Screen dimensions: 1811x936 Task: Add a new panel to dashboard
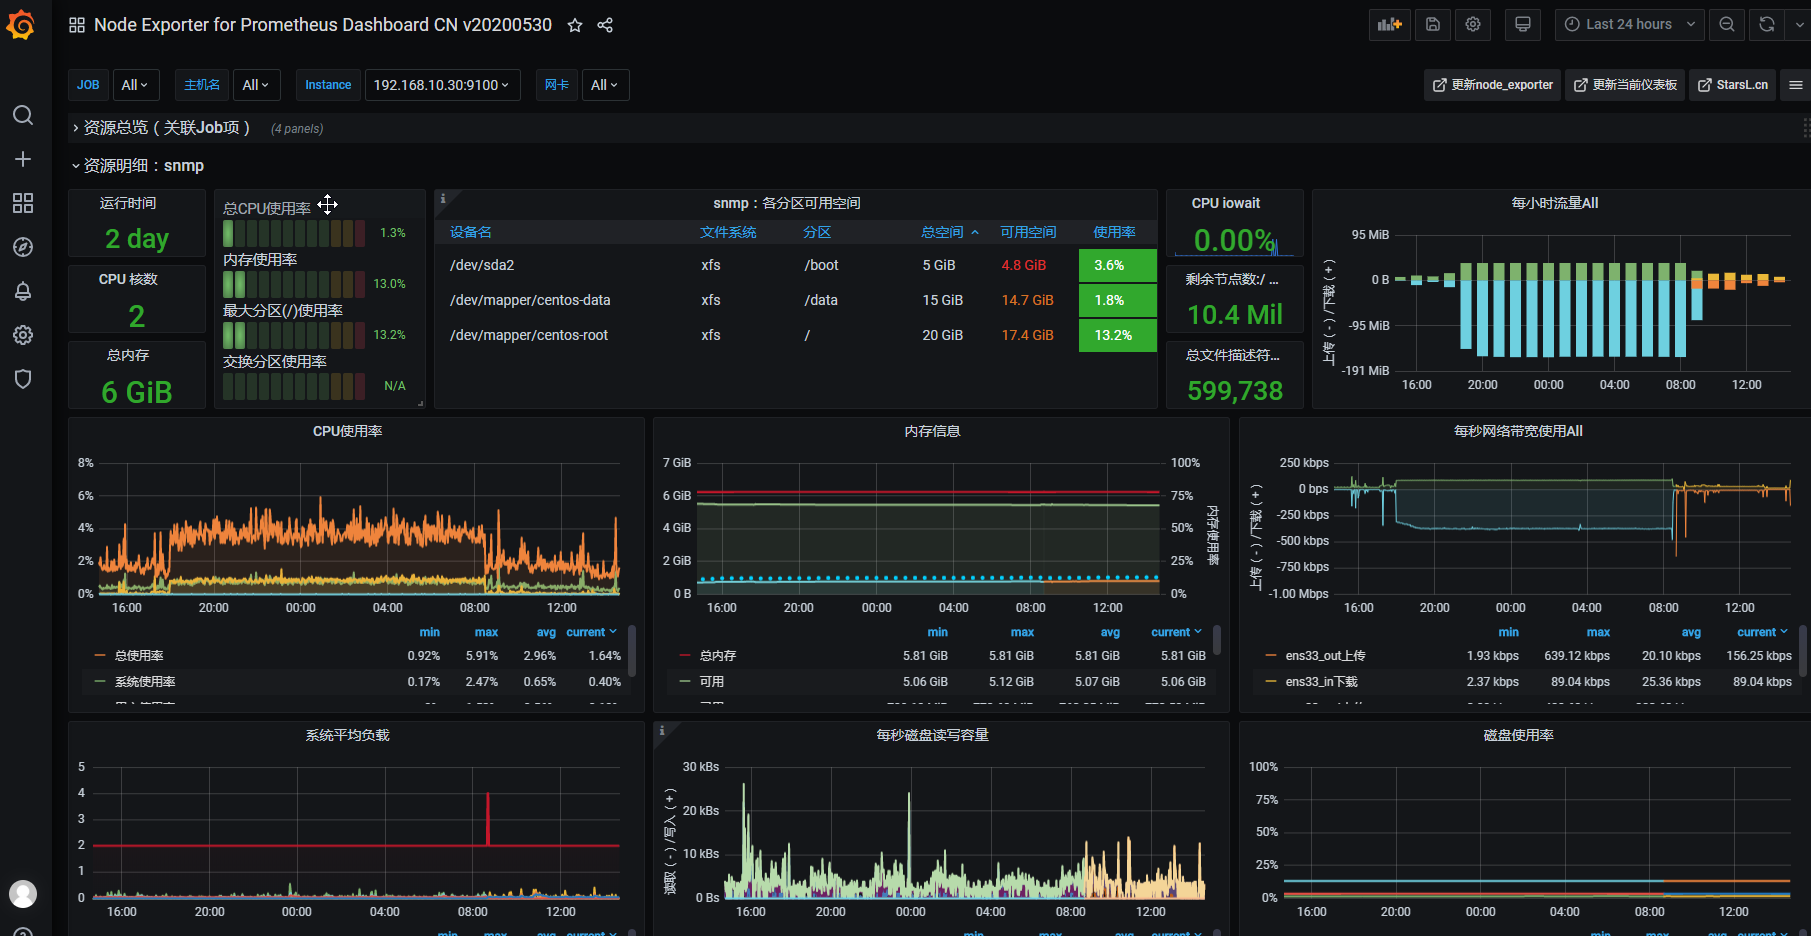click(1390, 25)
